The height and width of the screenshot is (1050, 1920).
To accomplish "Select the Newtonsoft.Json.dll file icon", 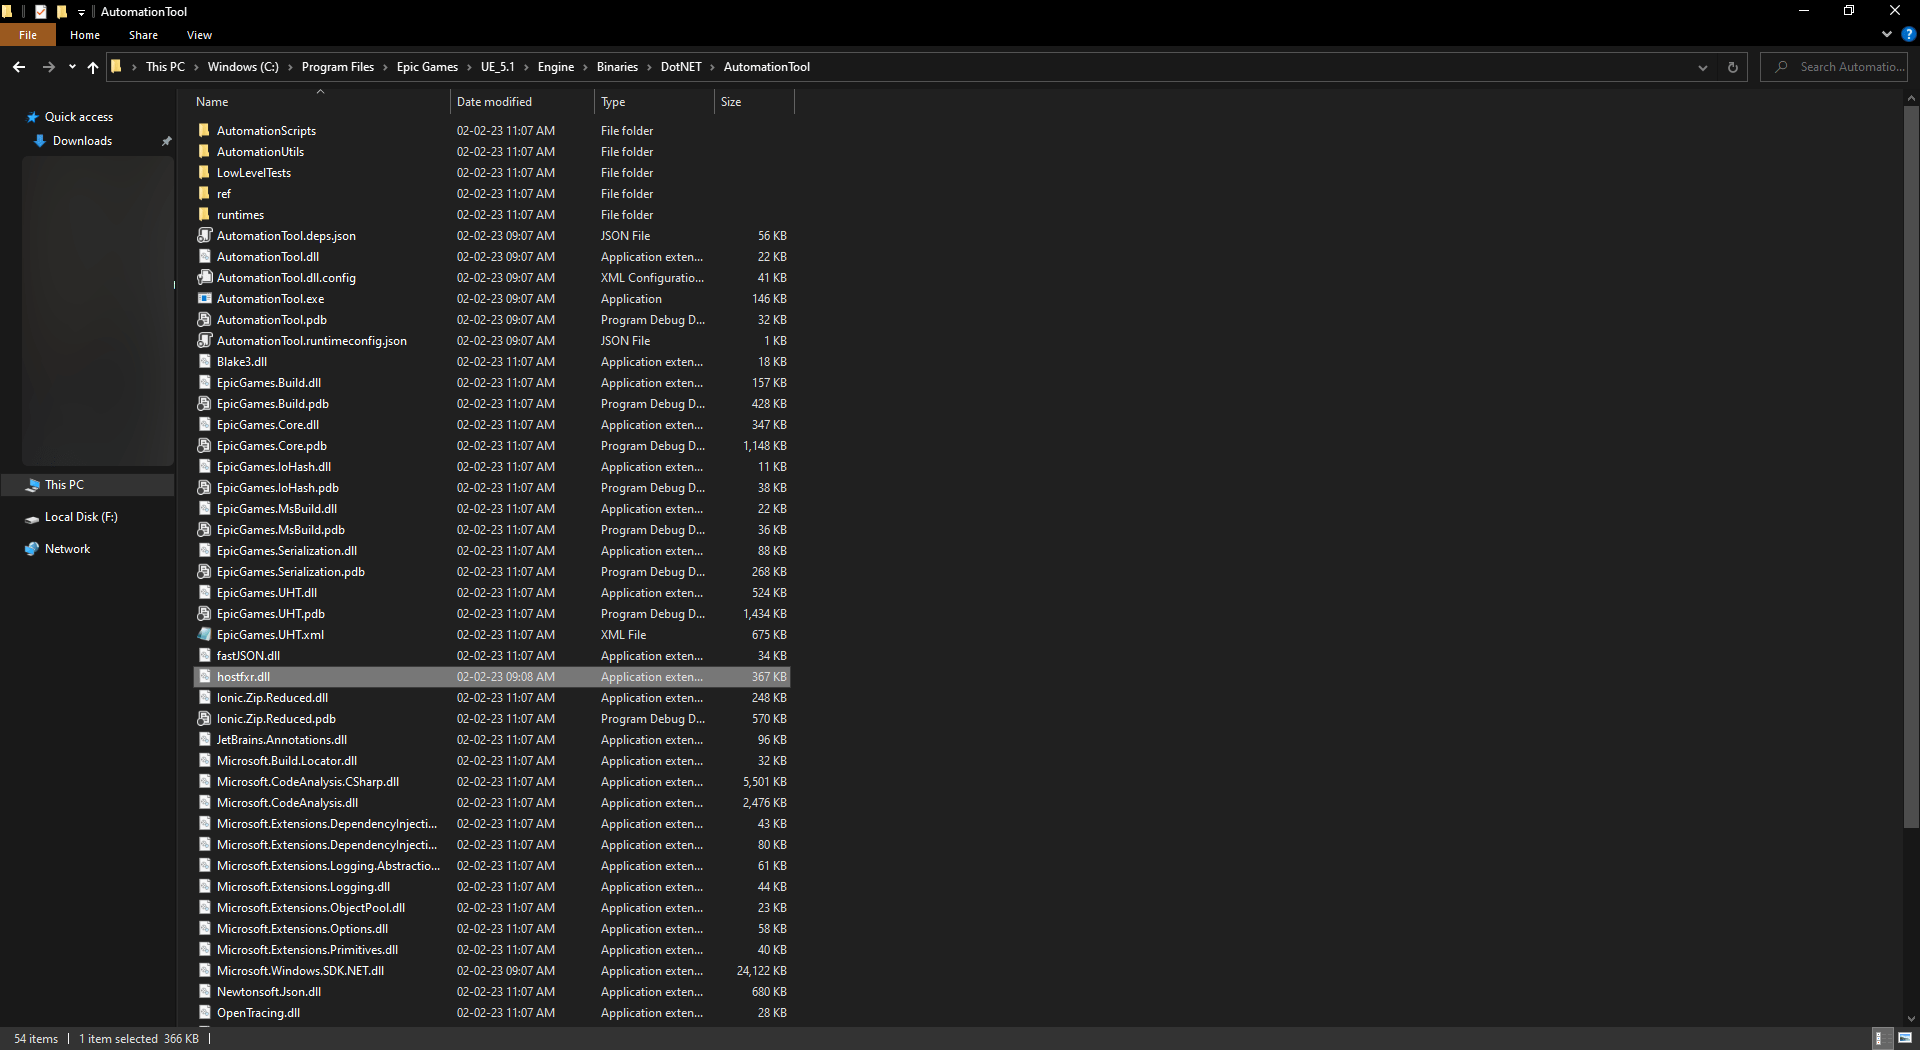I will [x=205, y=991].
